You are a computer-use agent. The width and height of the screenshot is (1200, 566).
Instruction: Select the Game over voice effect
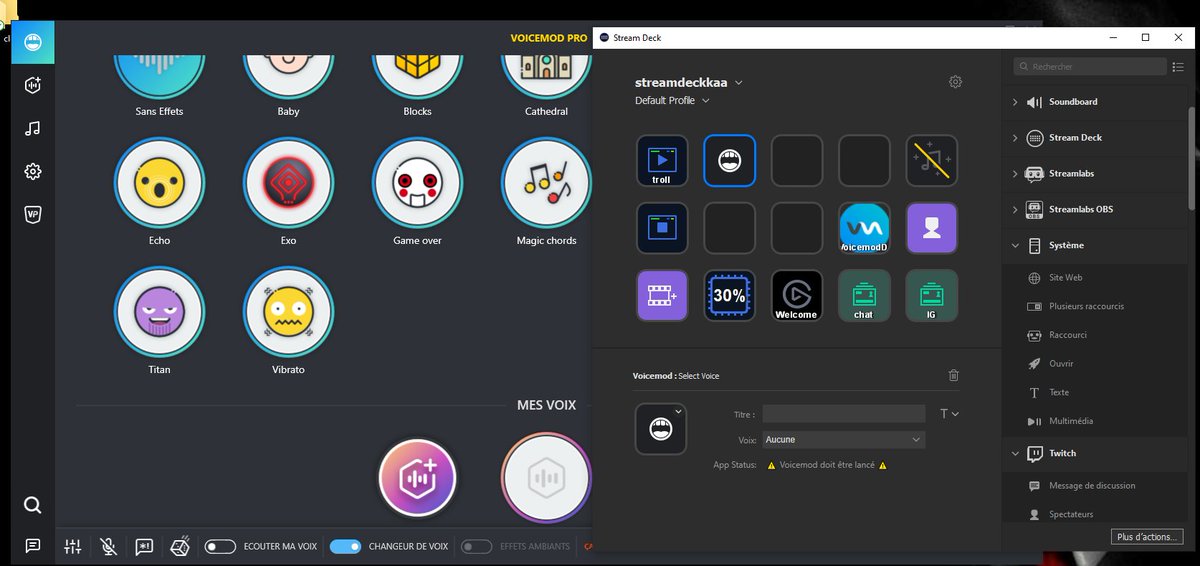click(417, 183)
